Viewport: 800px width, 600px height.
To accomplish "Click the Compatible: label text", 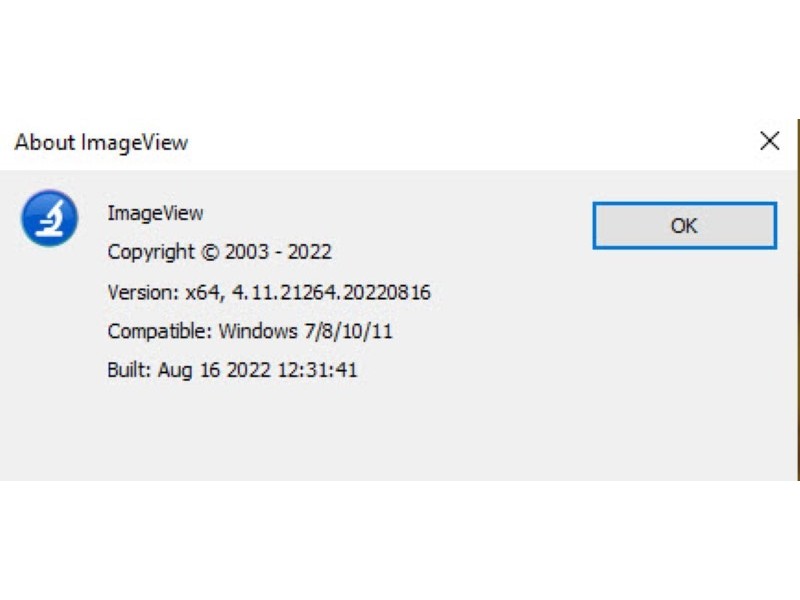I will click(x=159, y=331).
